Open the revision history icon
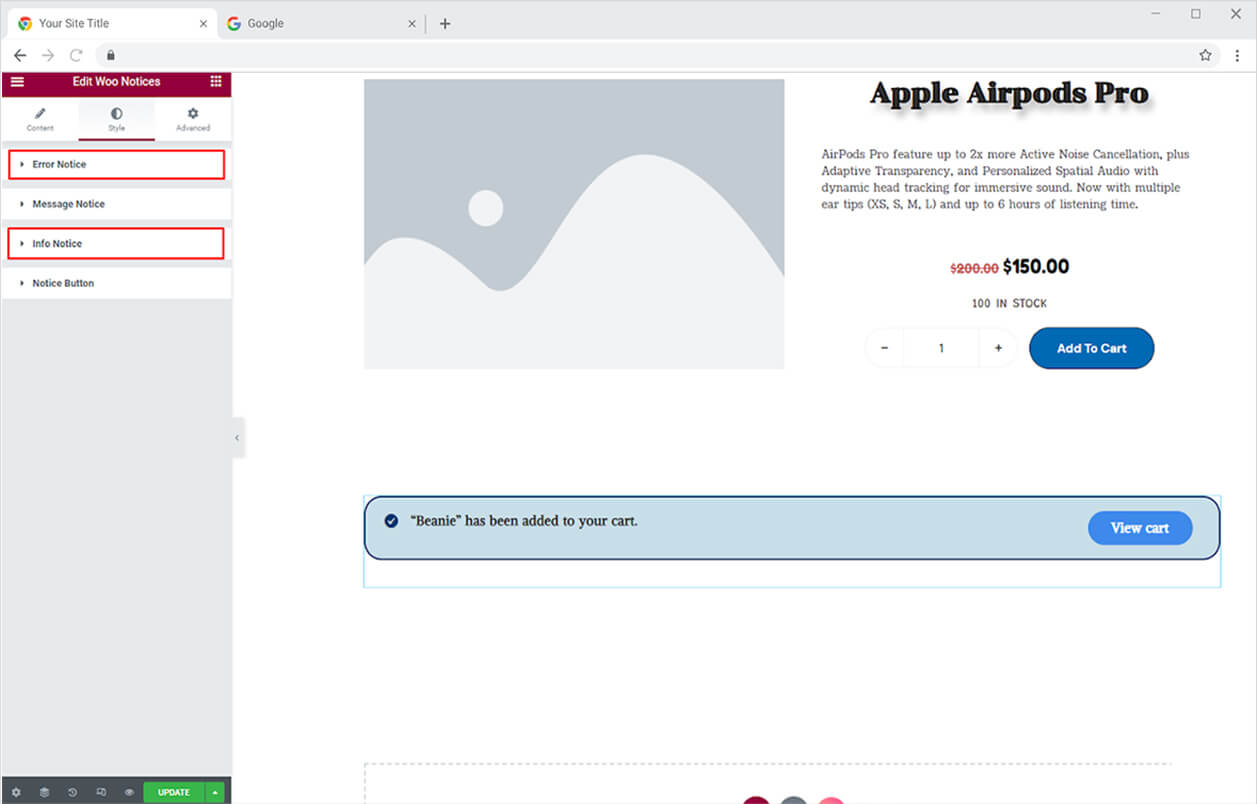The height and width of the screenshot is (804, 1257). (73, 792)
